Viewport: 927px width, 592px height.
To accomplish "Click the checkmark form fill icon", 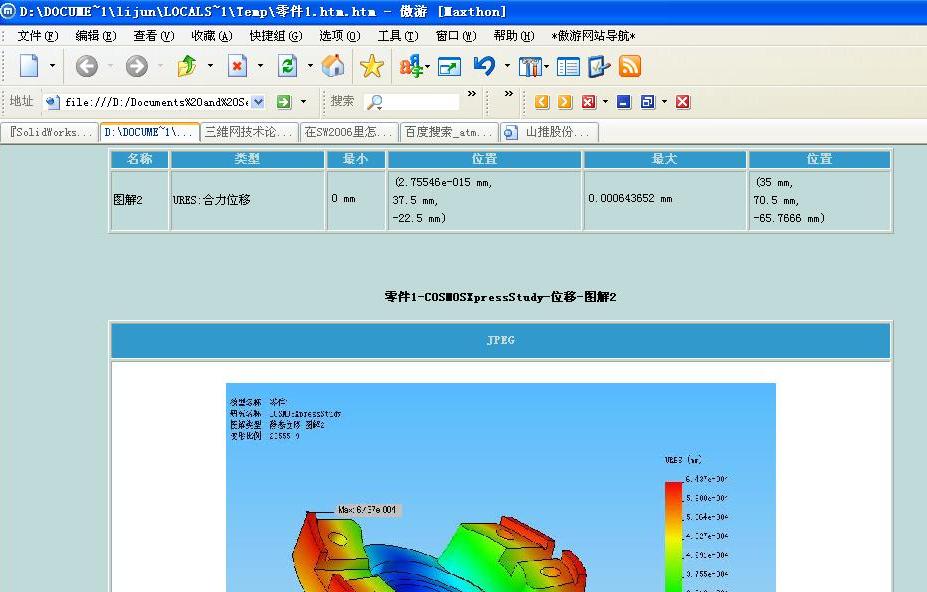I will click(599, 66).
